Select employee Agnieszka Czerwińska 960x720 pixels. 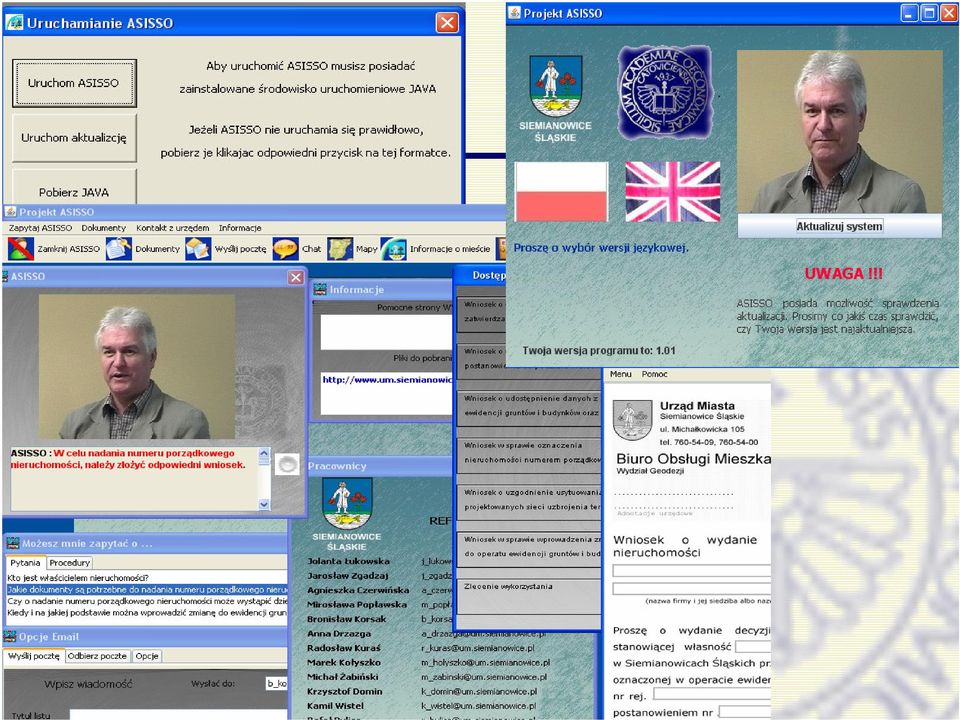pos(358,590)
